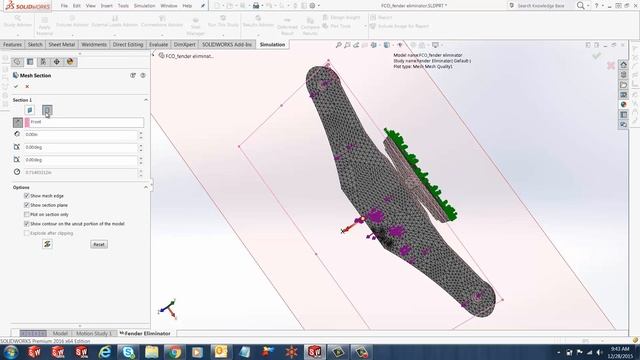
Task: Toggle Show mesh edge checkbox
Action: point(27,196)
